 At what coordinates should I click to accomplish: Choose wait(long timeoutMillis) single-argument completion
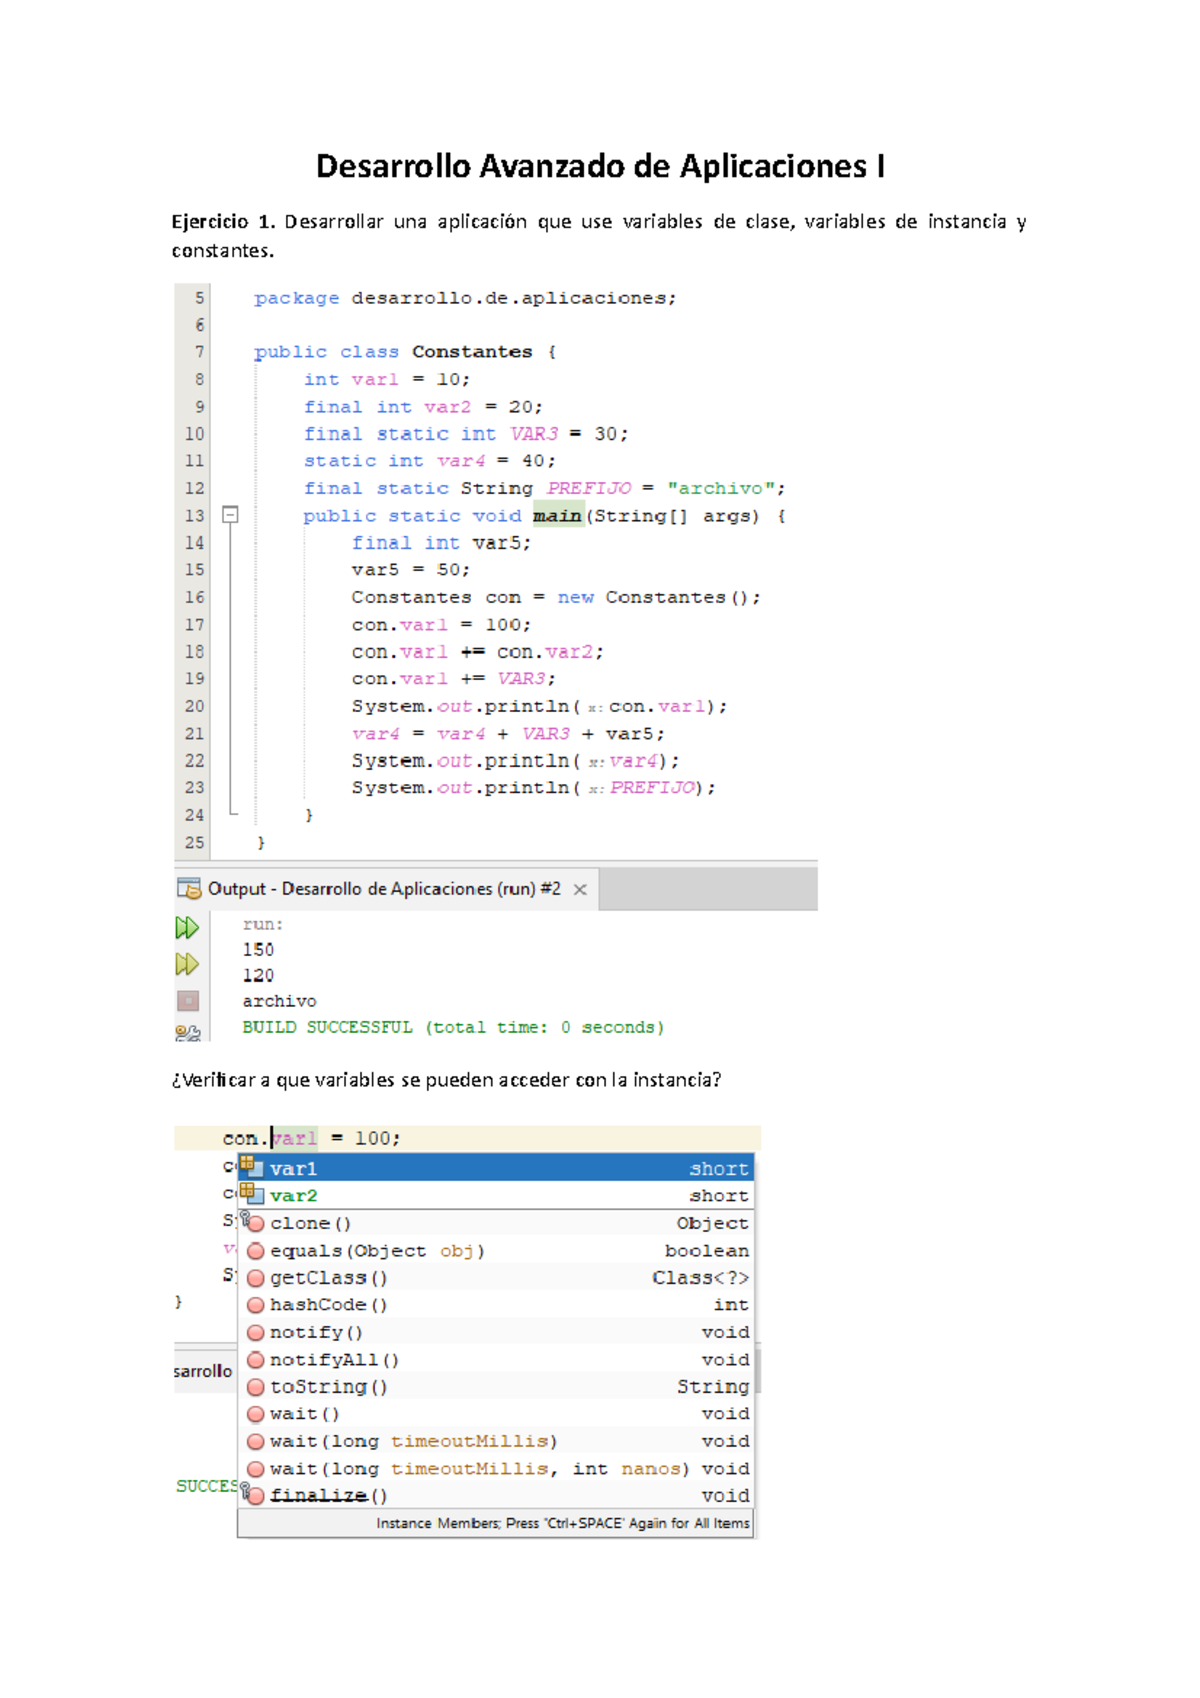495,1440
